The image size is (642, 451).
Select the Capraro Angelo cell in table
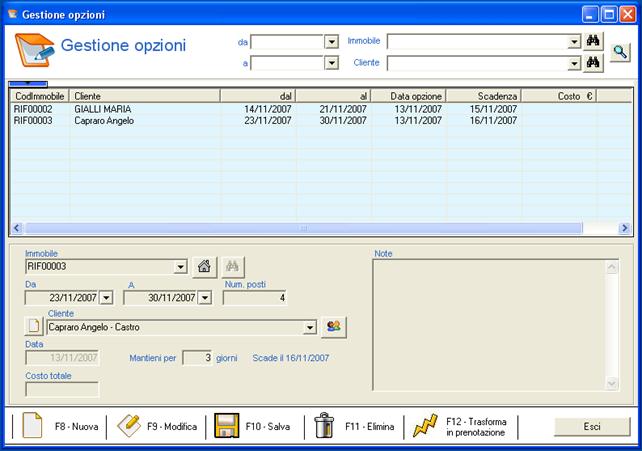104,121
